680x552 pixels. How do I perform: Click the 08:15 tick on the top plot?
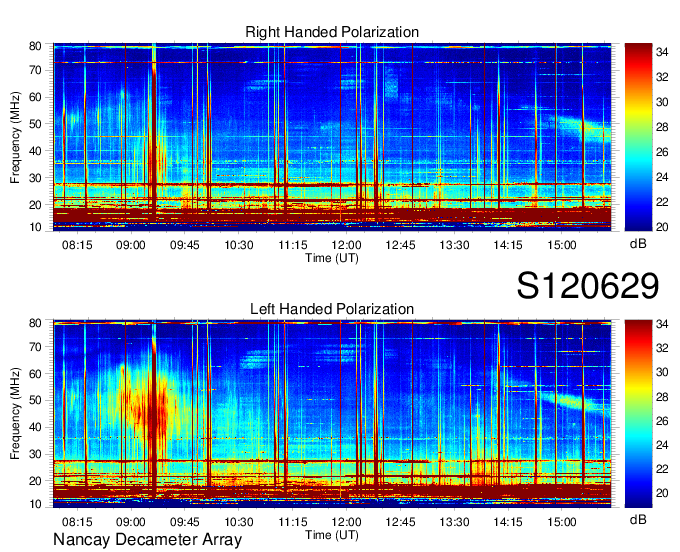[77, 245]
